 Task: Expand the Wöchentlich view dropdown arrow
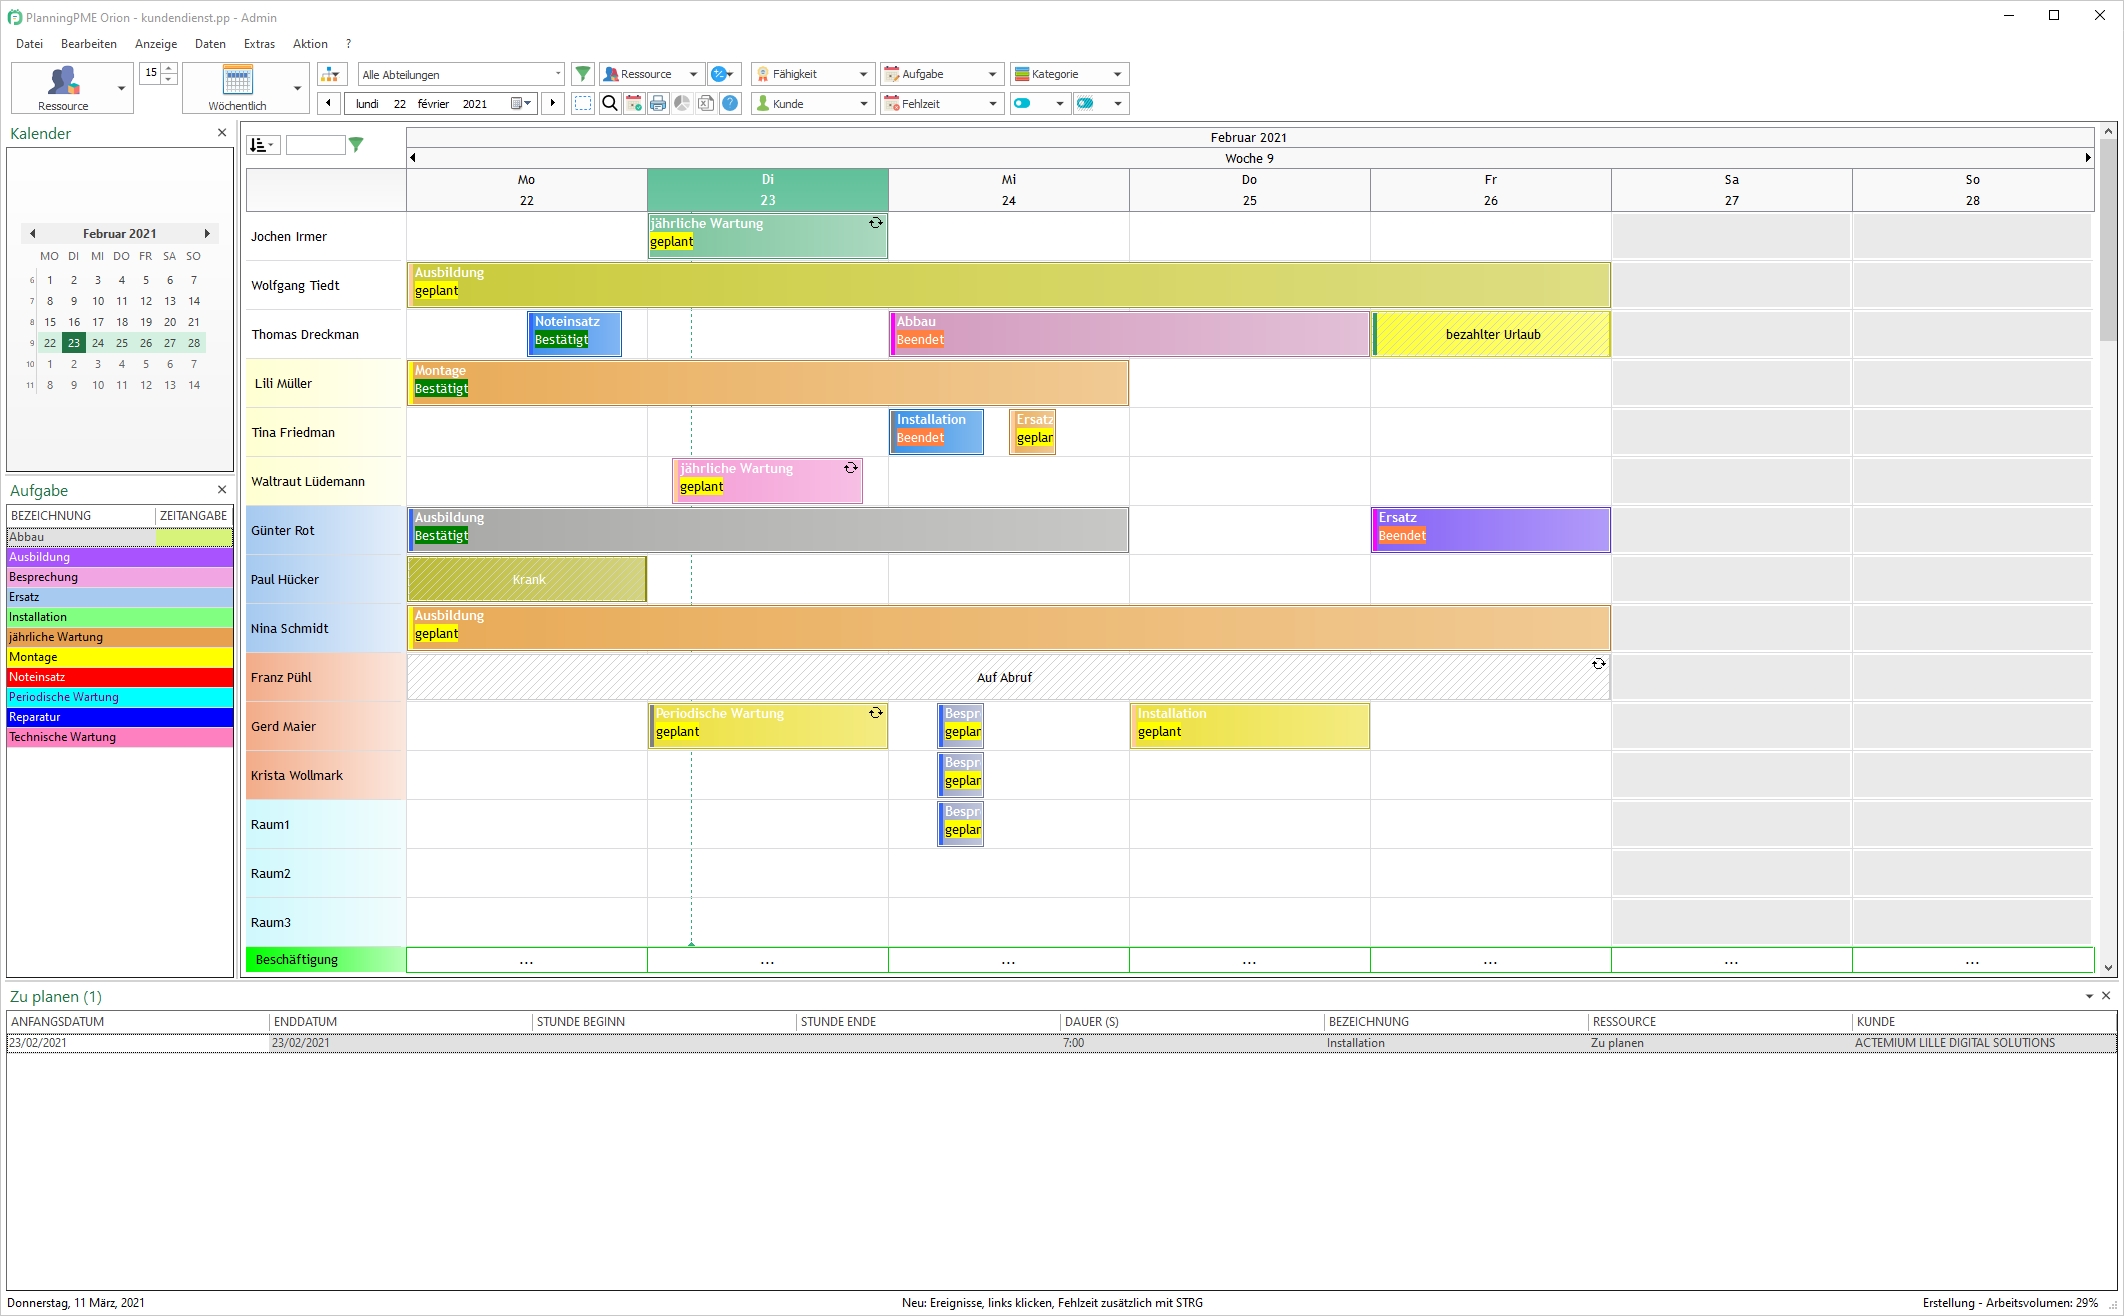297,88
